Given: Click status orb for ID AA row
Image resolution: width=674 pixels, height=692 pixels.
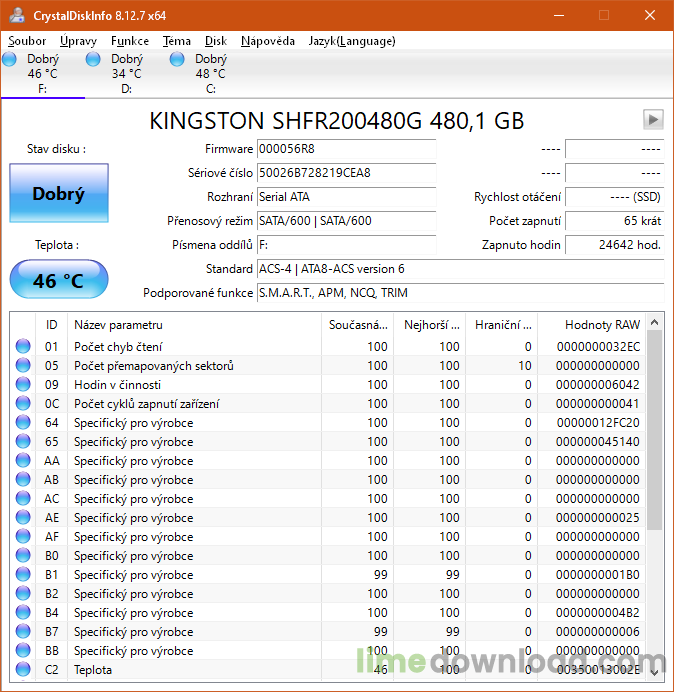Looking at the screenshot, I should [23, 460].
